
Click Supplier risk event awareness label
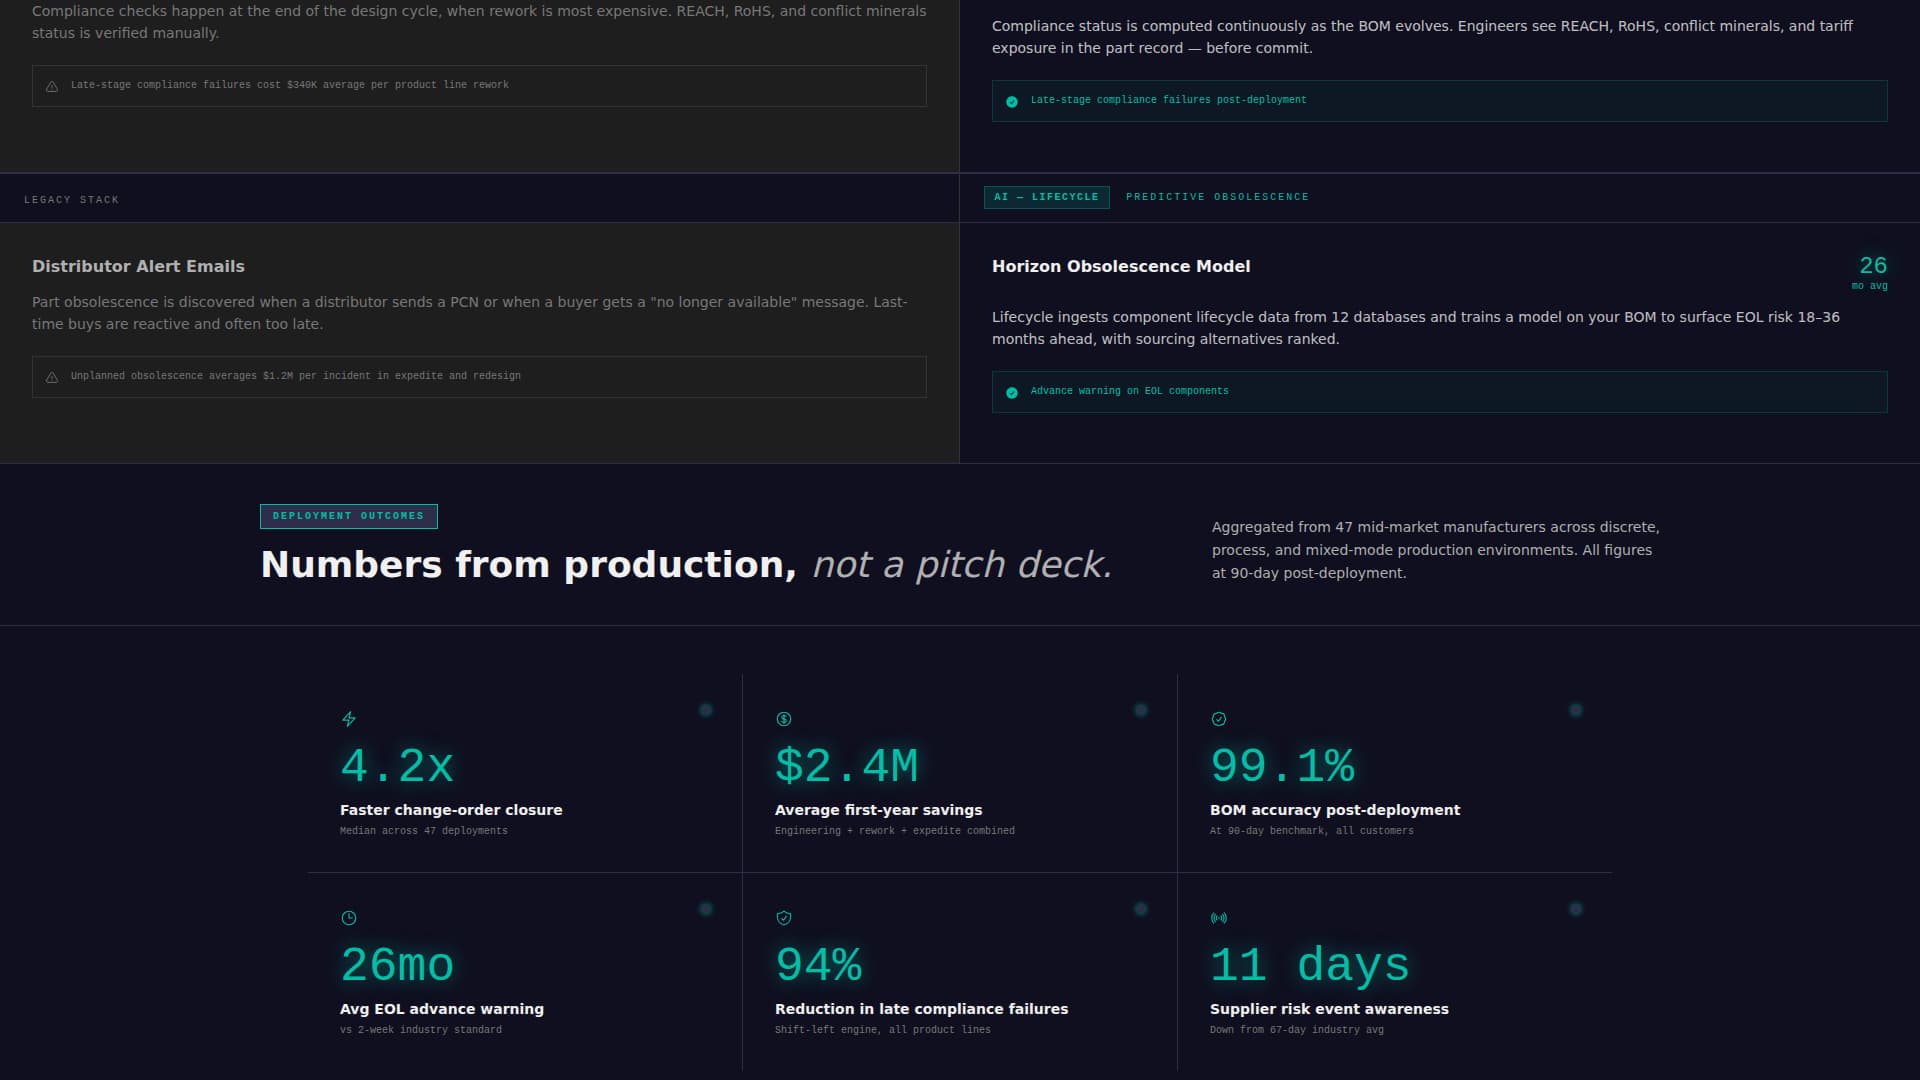(1329, 1009)
